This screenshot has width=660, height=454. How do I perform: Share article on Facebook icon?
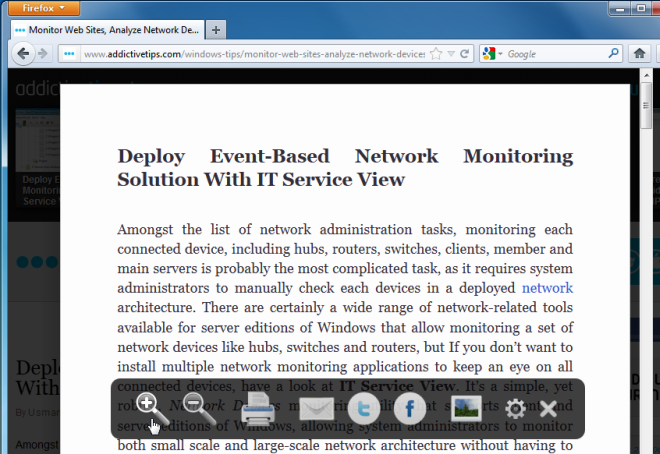point(410,409)
